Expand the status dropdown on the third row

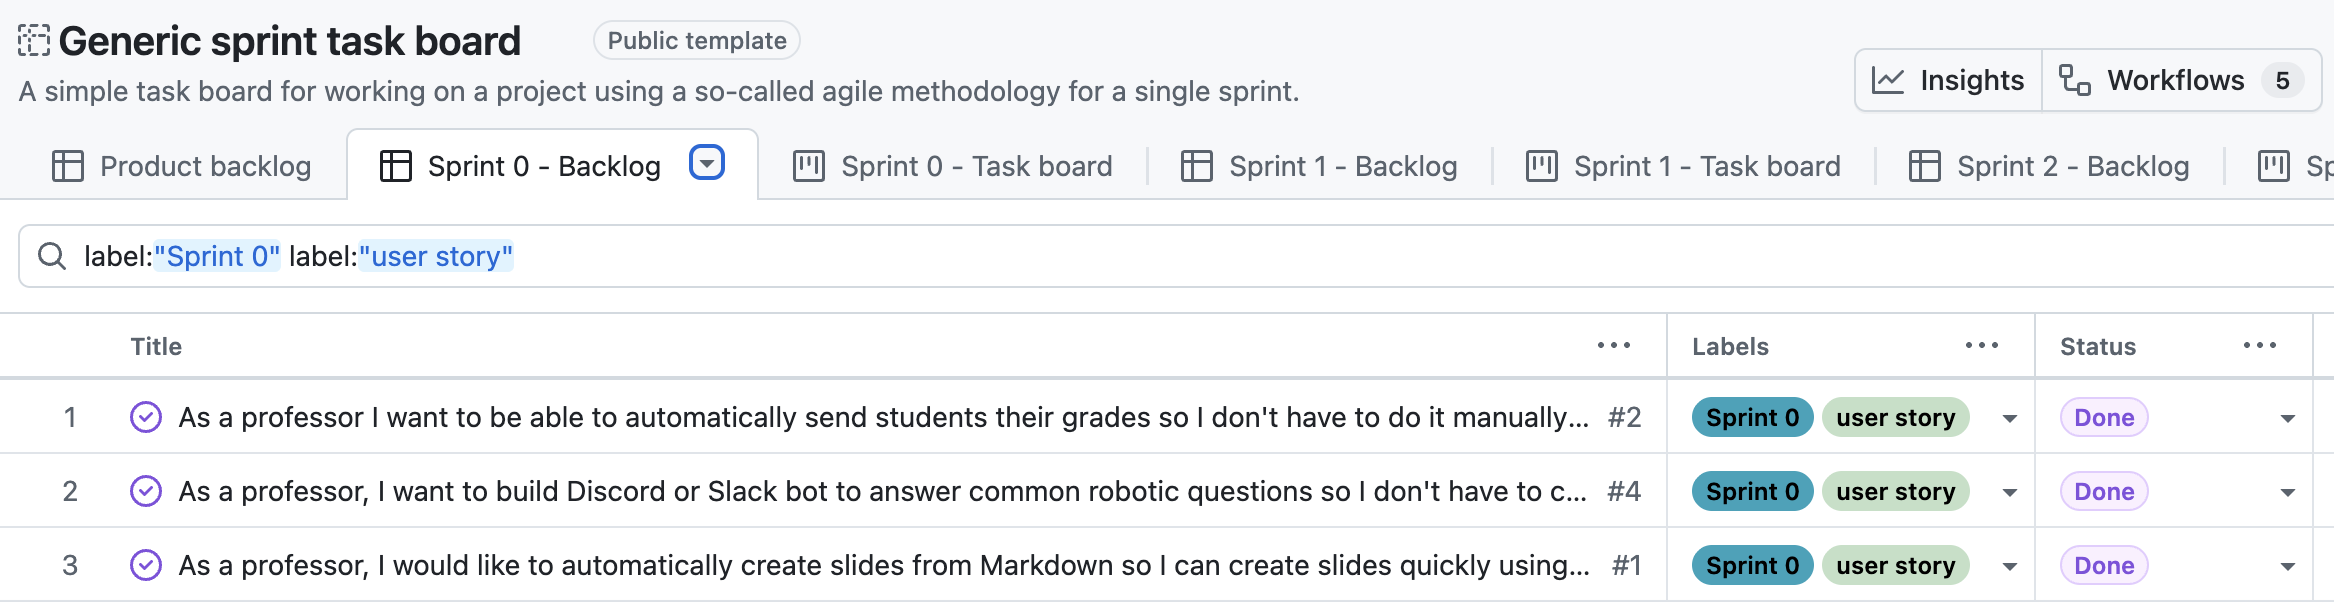click(2290, 565)
